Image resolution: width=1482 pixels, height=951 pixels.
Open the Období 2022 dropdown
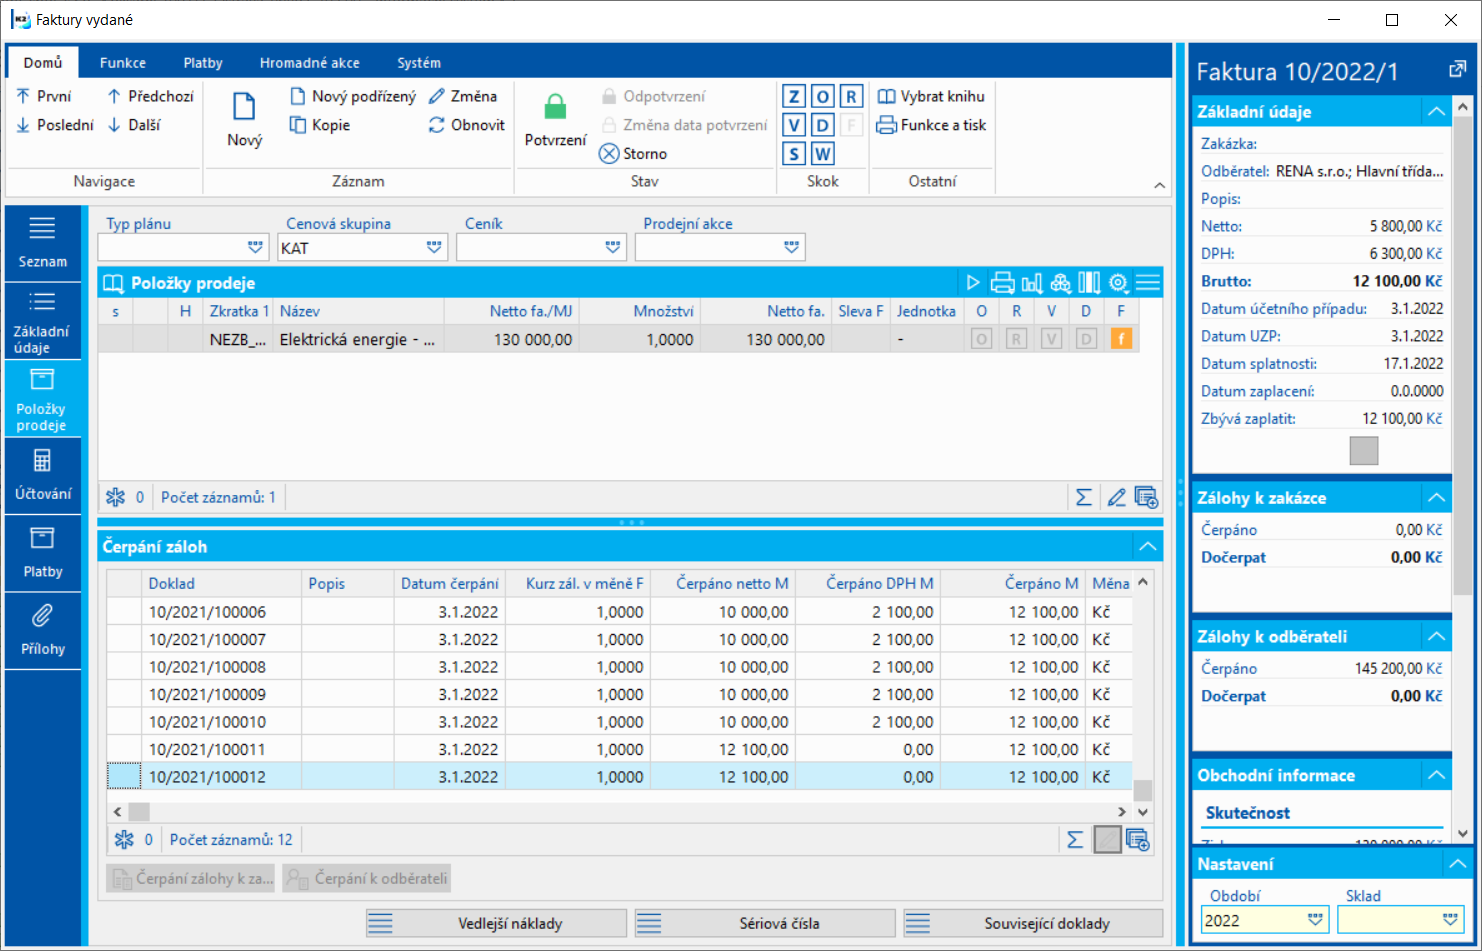[x=1316, y=920]
